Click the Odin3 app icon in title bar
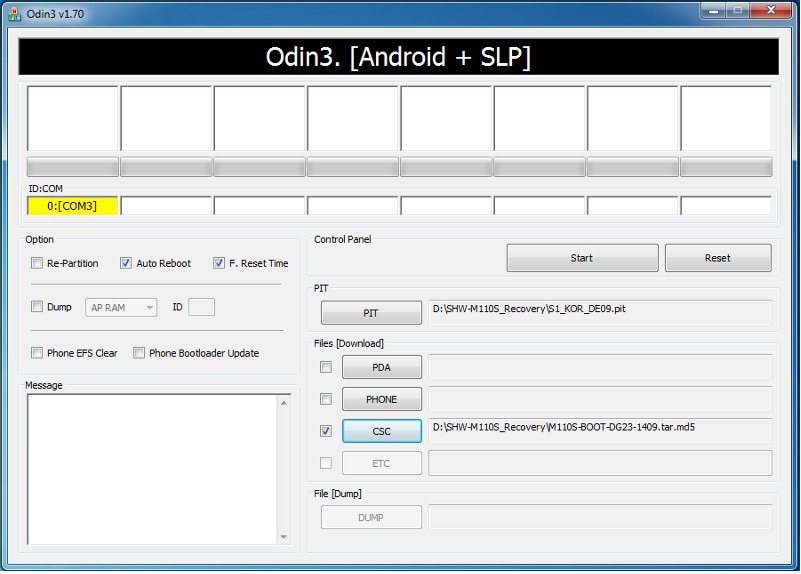This screenshot has height=574, width=801. coord(15,13)
